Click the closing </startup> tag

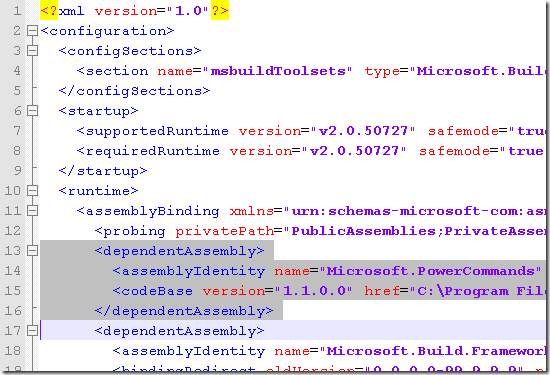[x=103, y=171]
